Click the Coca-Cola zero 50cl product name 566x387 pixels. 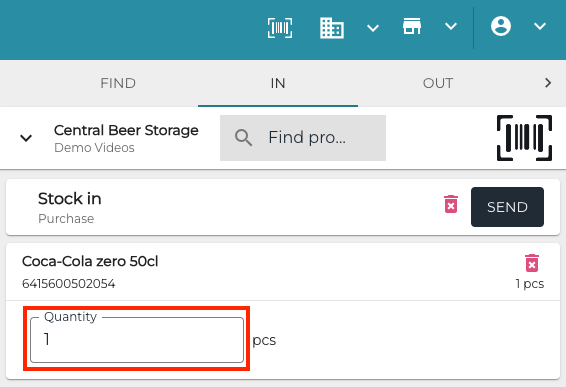[x=90, y=261]
